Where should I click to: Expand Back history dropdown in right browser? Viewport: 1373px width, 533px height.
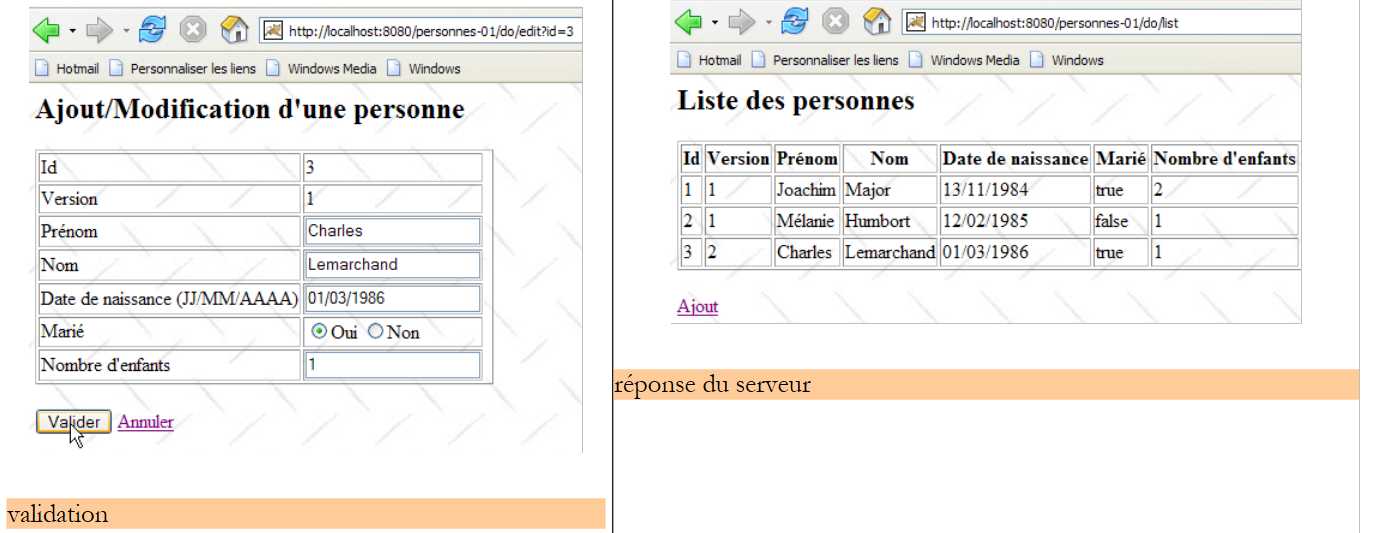714,22
